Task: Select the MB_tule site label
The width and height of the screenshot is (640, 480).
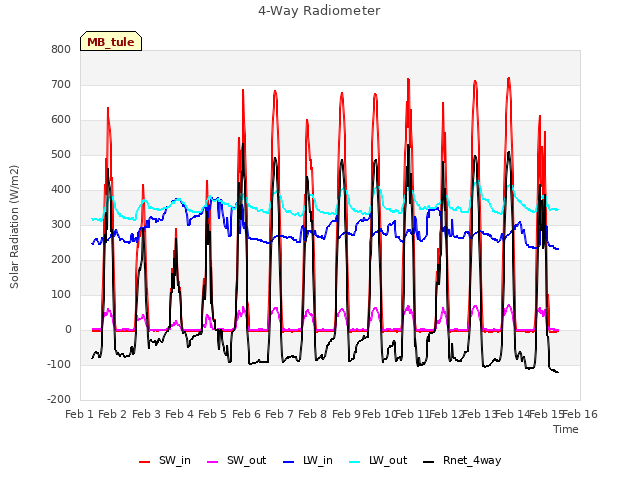Action: point(111,42)
